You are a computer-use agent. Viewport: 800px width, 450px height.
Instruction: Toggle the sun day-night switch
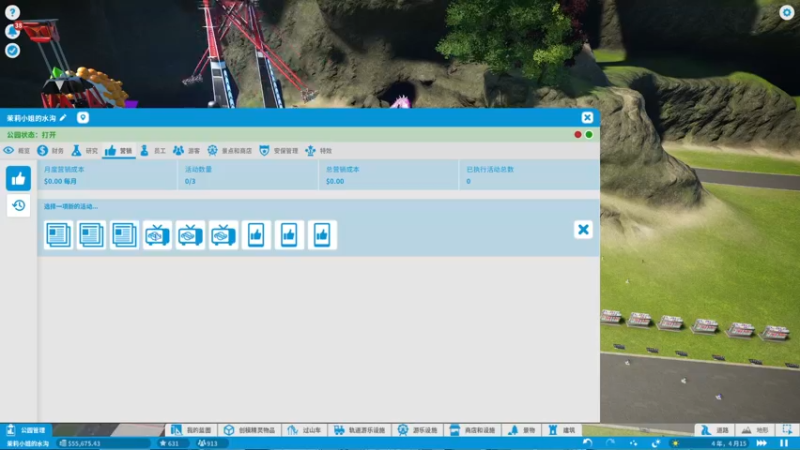[676, 443]
